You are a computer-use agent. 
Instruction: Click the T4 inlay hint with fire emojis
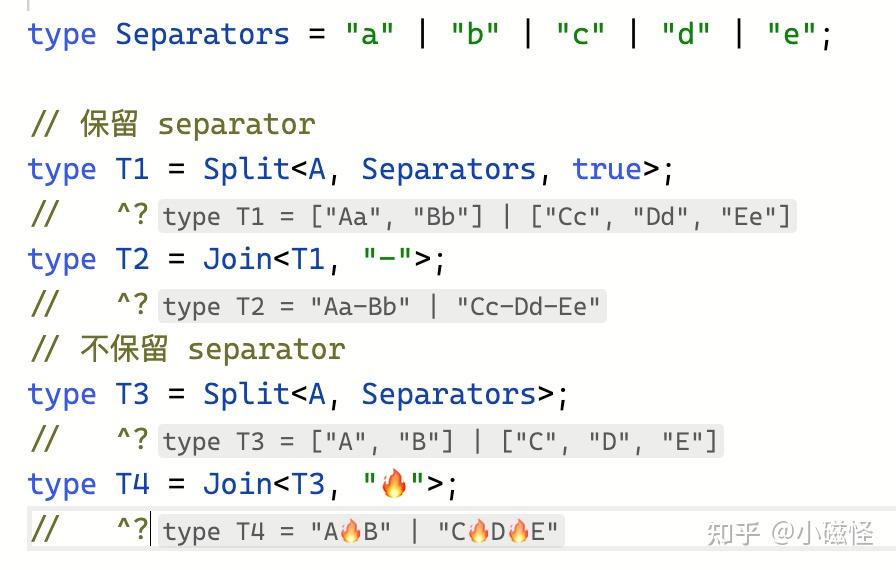click(x=361, y=531)
